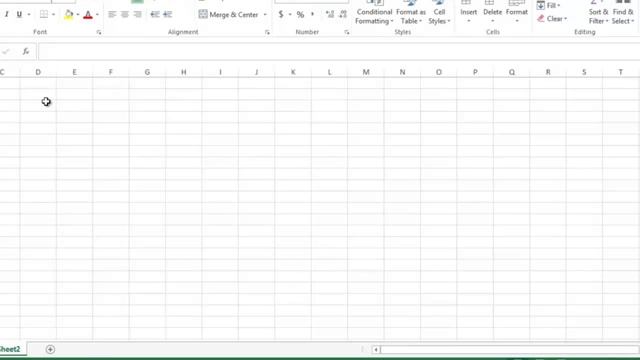Align text left
Screen dimensions: 640x360
[112, 15]
